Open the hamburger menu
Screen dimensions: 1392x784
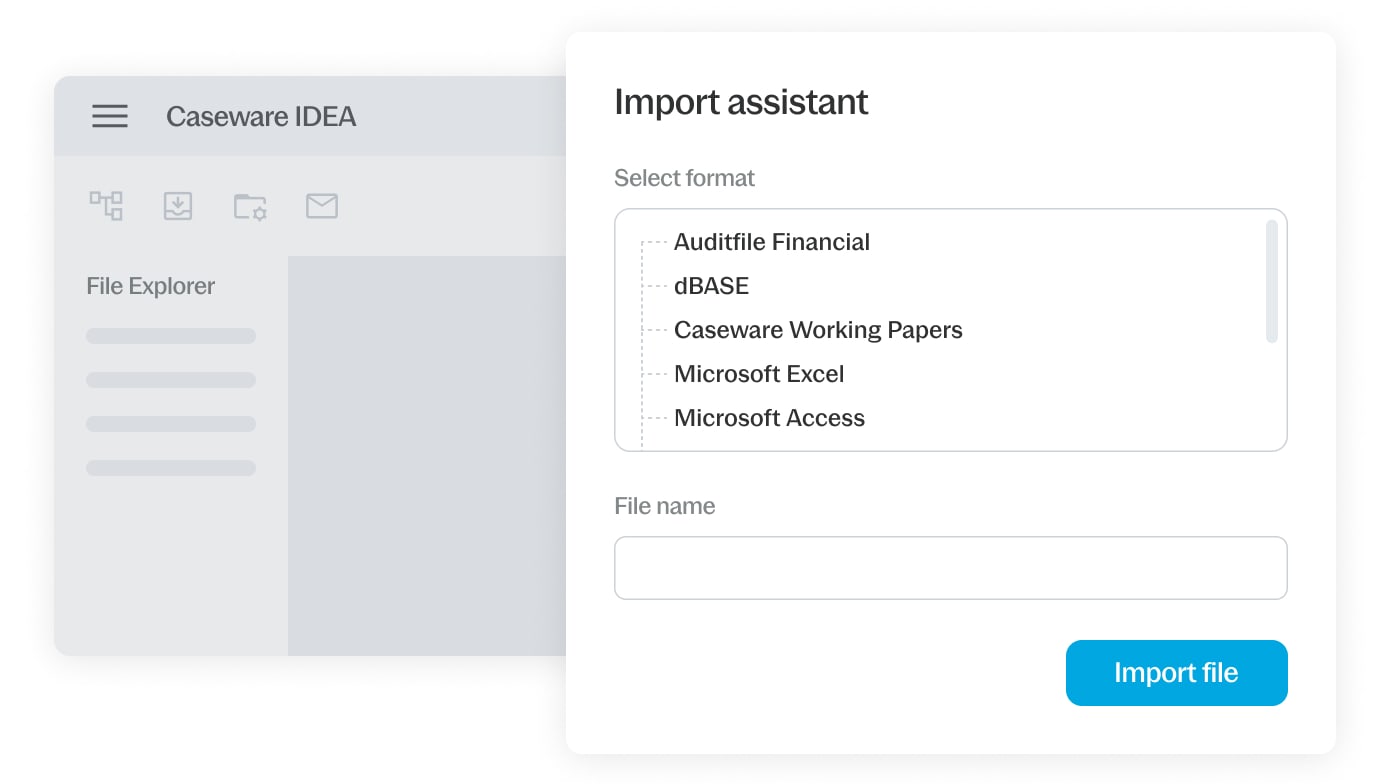110,116
